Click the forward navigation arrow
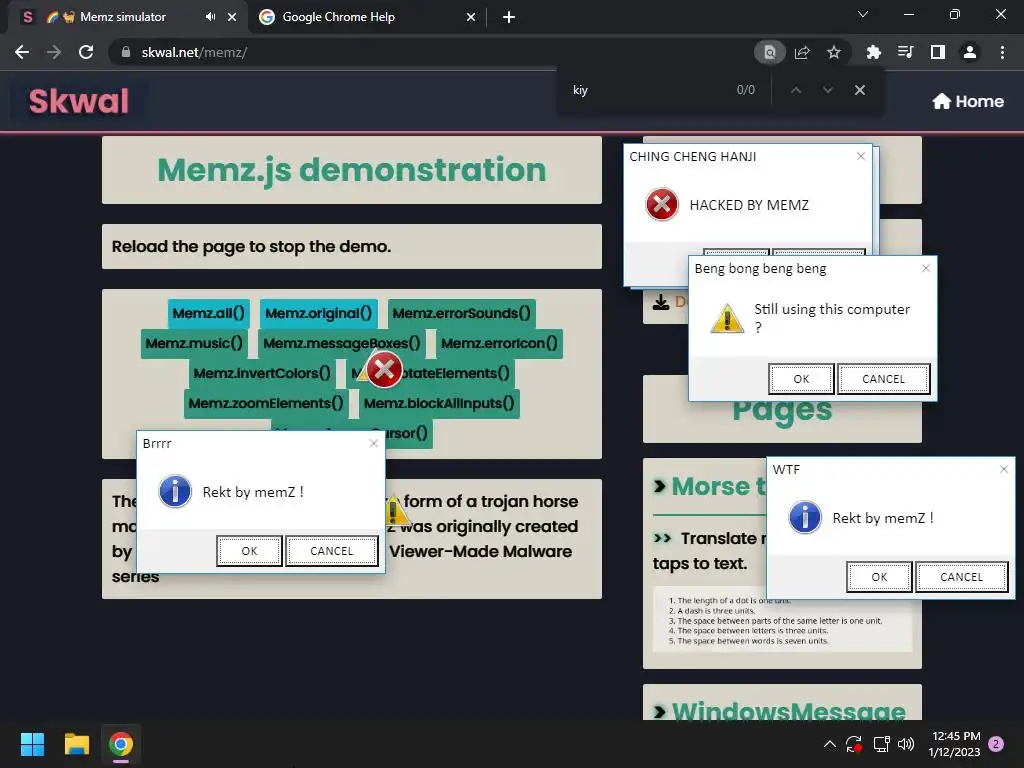Viewport: 1024px width, 768px height. click(x=54, y=52)
